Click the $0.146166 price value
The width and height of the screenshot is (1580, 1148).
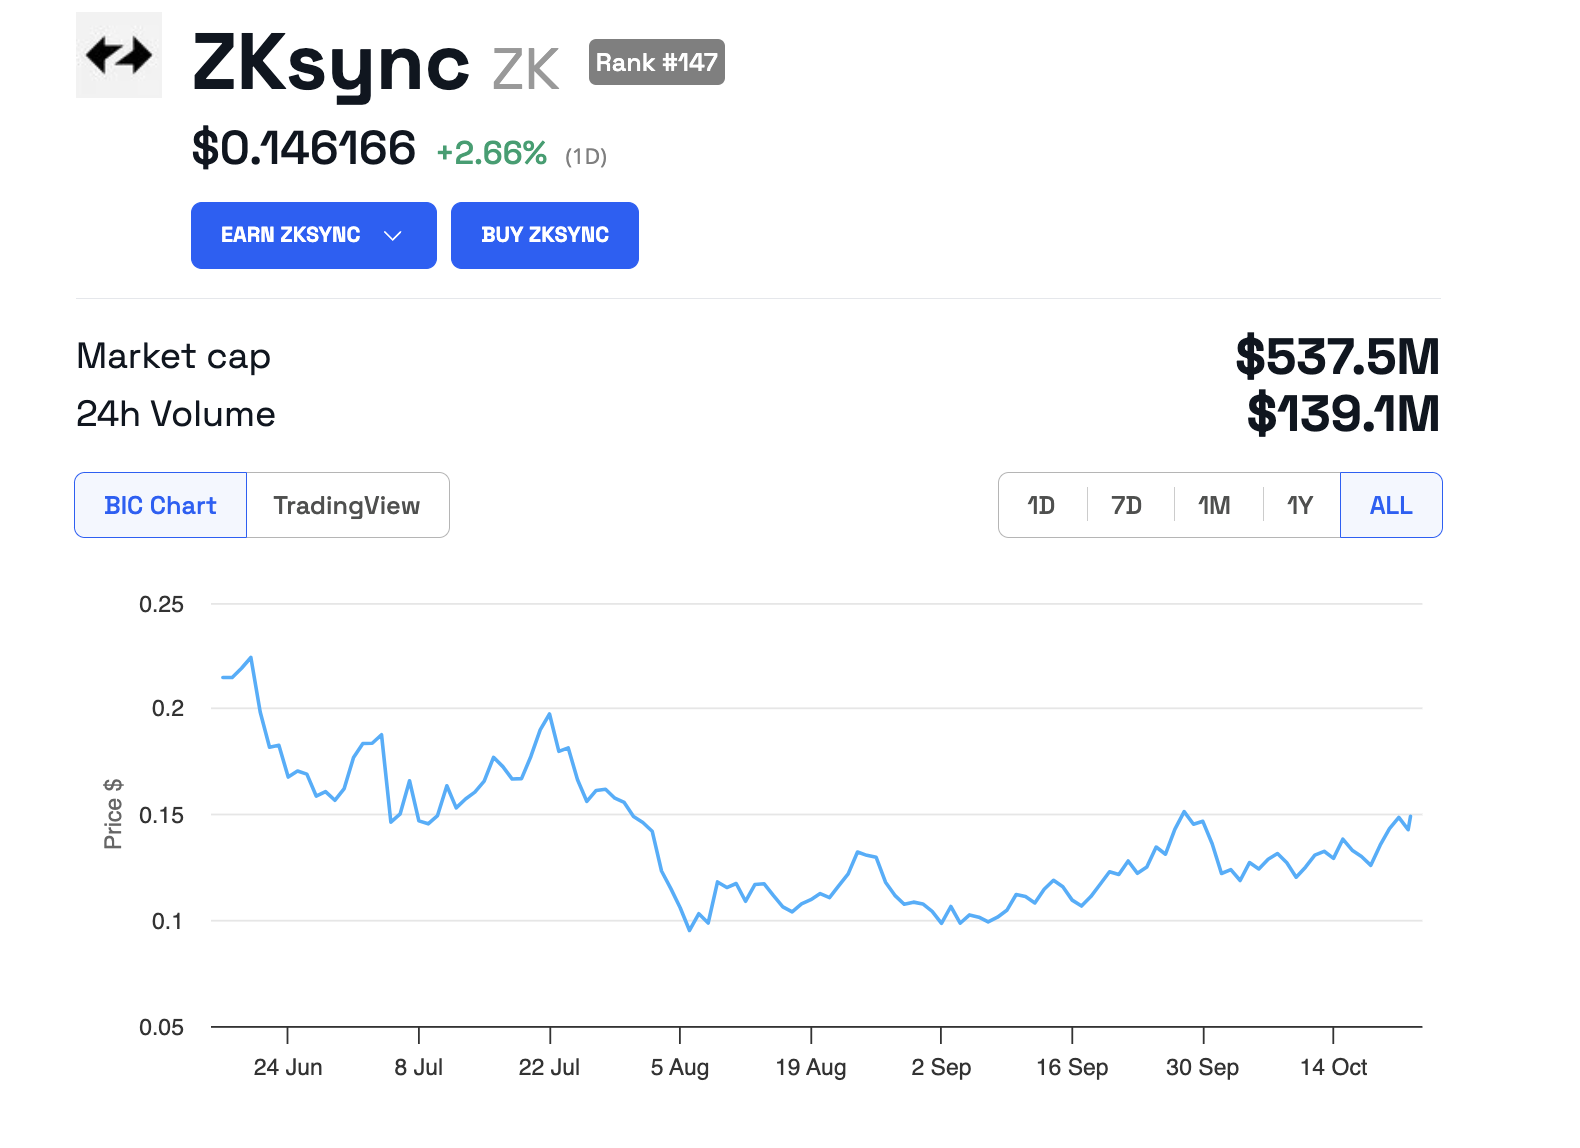coord(303,149)
